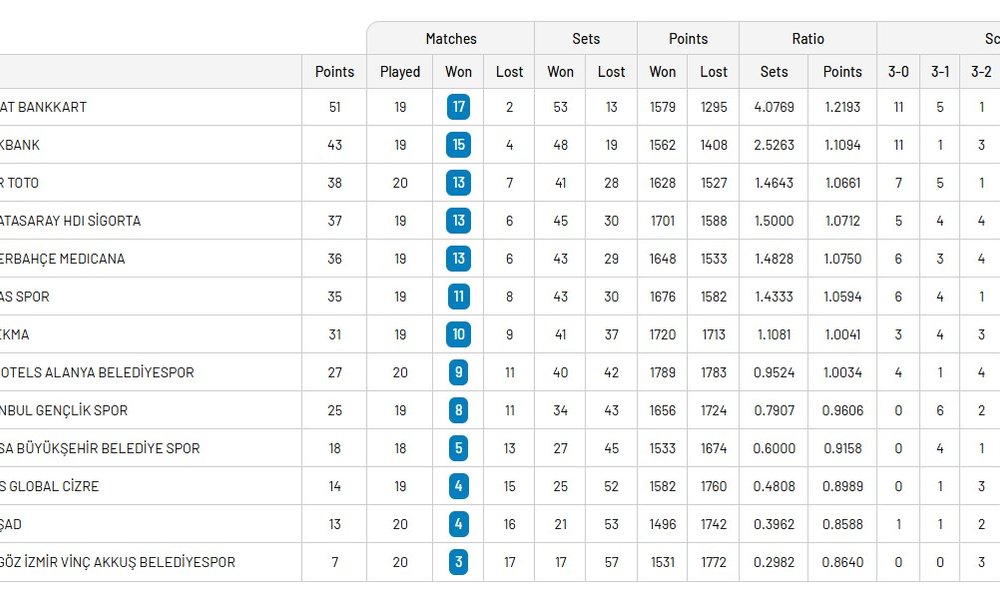
Task: Click the Matches group header
Action: [x=451, y=39]
